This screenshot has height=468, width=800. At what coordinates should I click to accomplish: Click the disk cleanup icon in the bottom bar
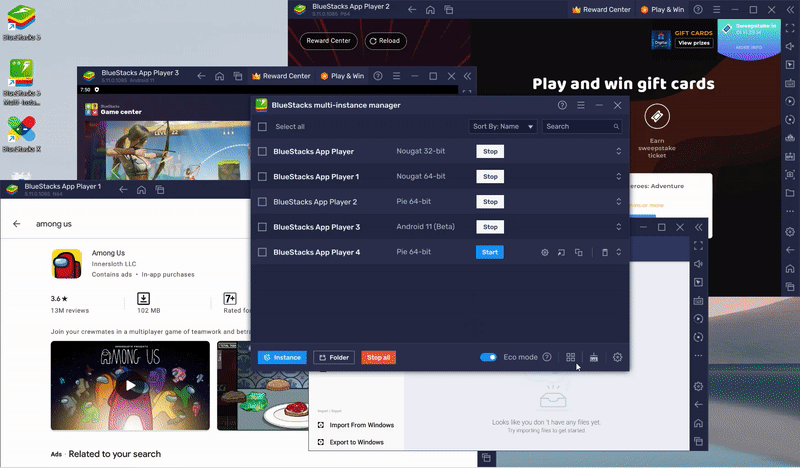tap(594, 357)
